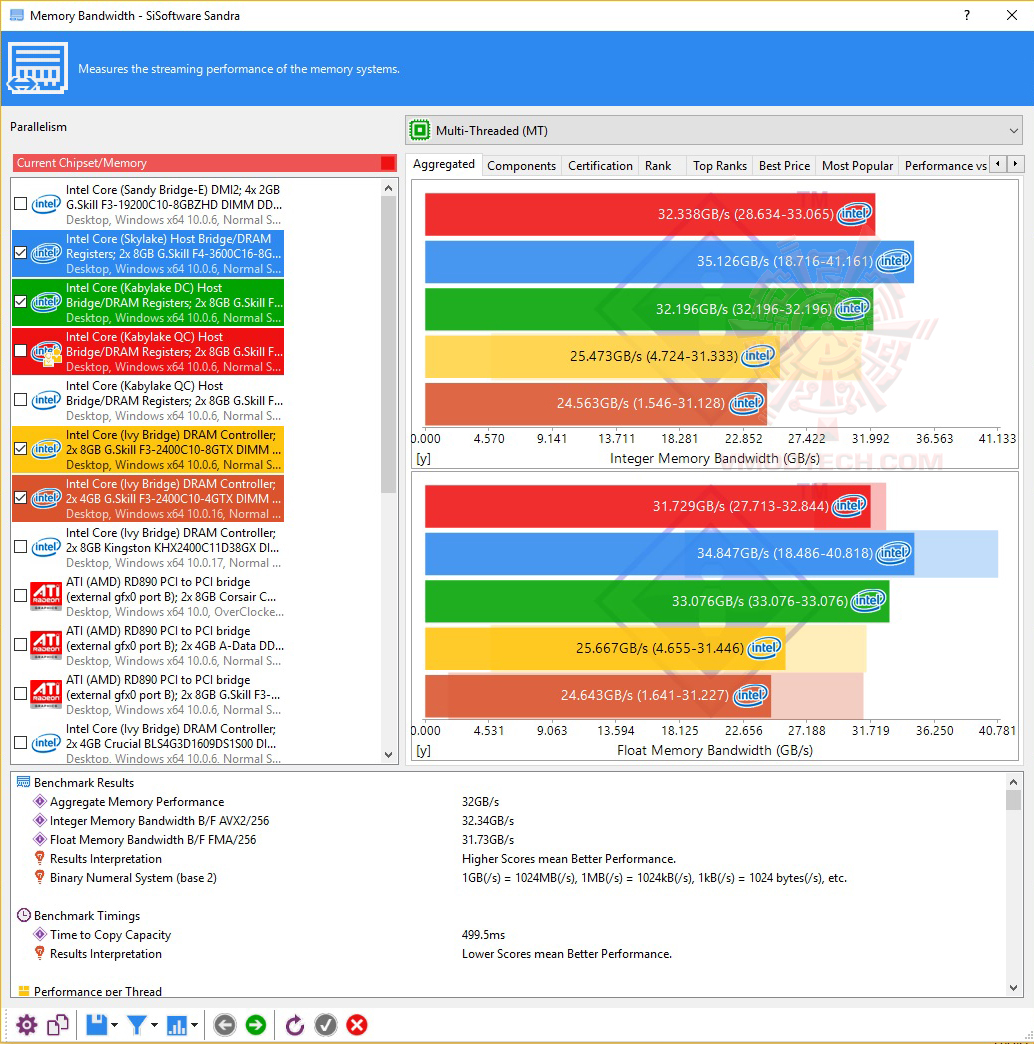Screen dimensions: 1034x1044
Task: Click the copy results icon in toolbar
Action: [58, 1025]
